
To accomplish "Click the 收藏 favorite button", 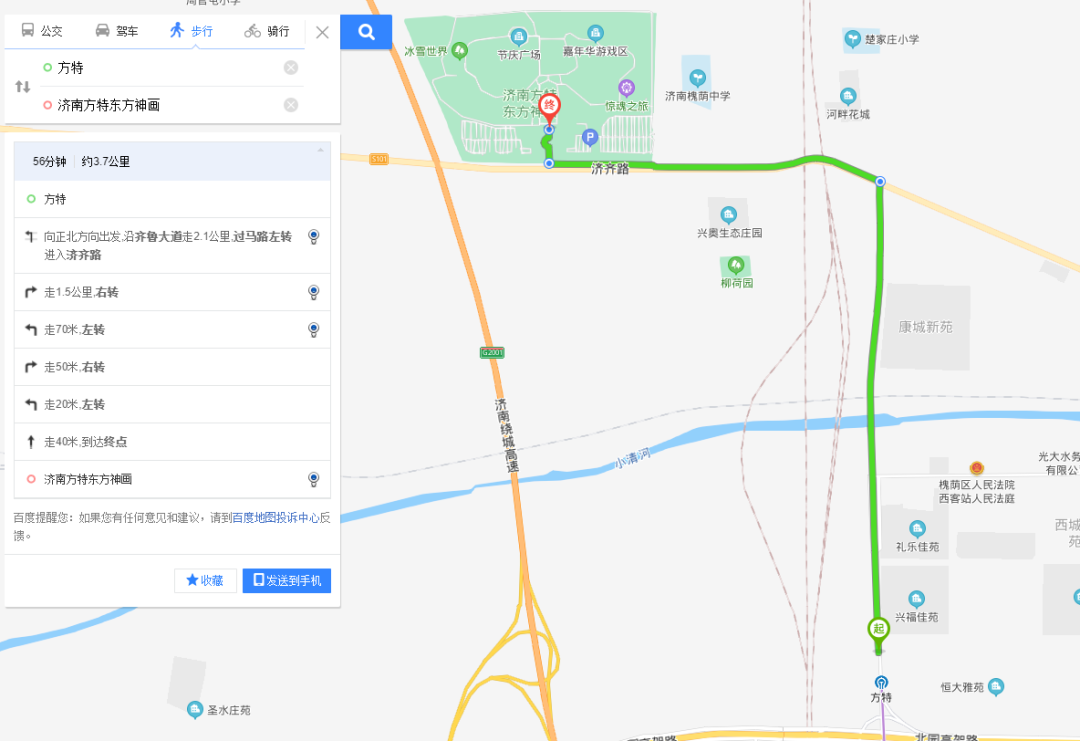I will [205, 581].
